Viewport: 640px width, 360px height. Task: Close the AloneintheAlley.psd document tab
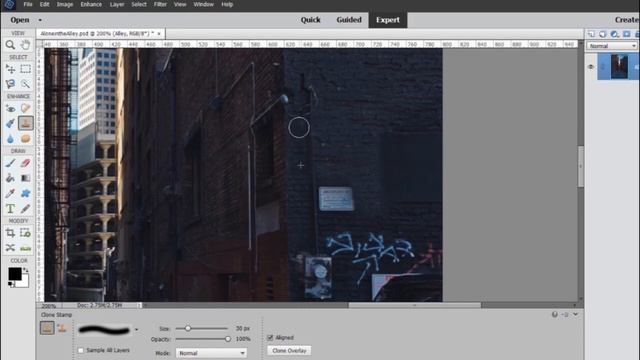click(159, 33)
